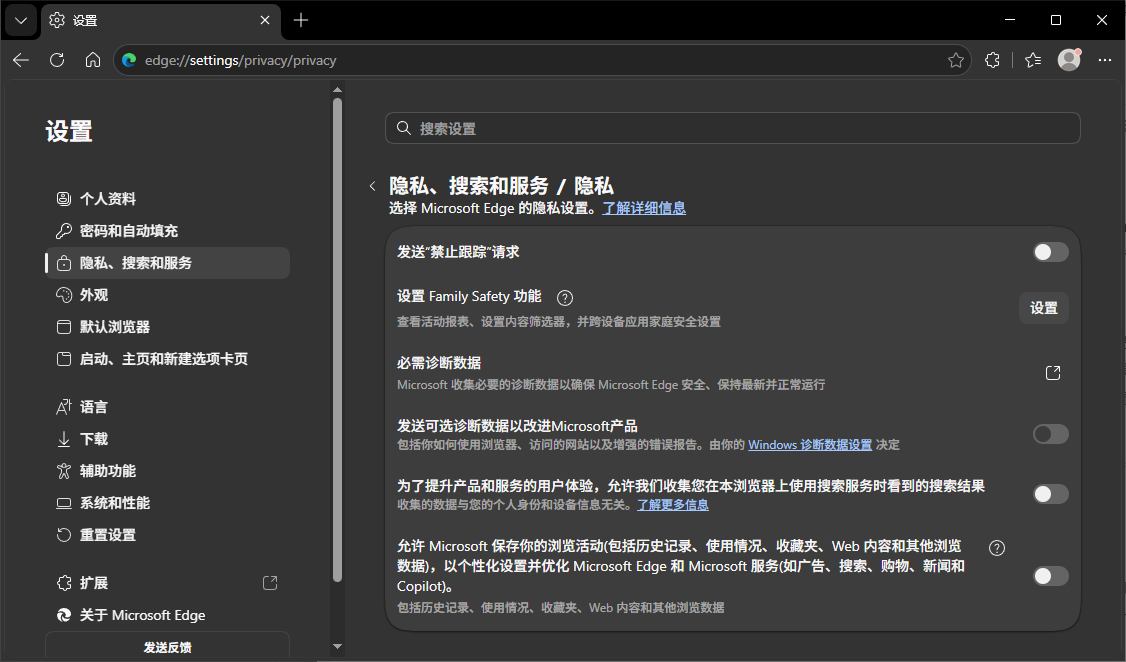Reload the page with the refresh icon
Image resolution: width=1126 pixels, height=662 pixels.
point(57,60)
